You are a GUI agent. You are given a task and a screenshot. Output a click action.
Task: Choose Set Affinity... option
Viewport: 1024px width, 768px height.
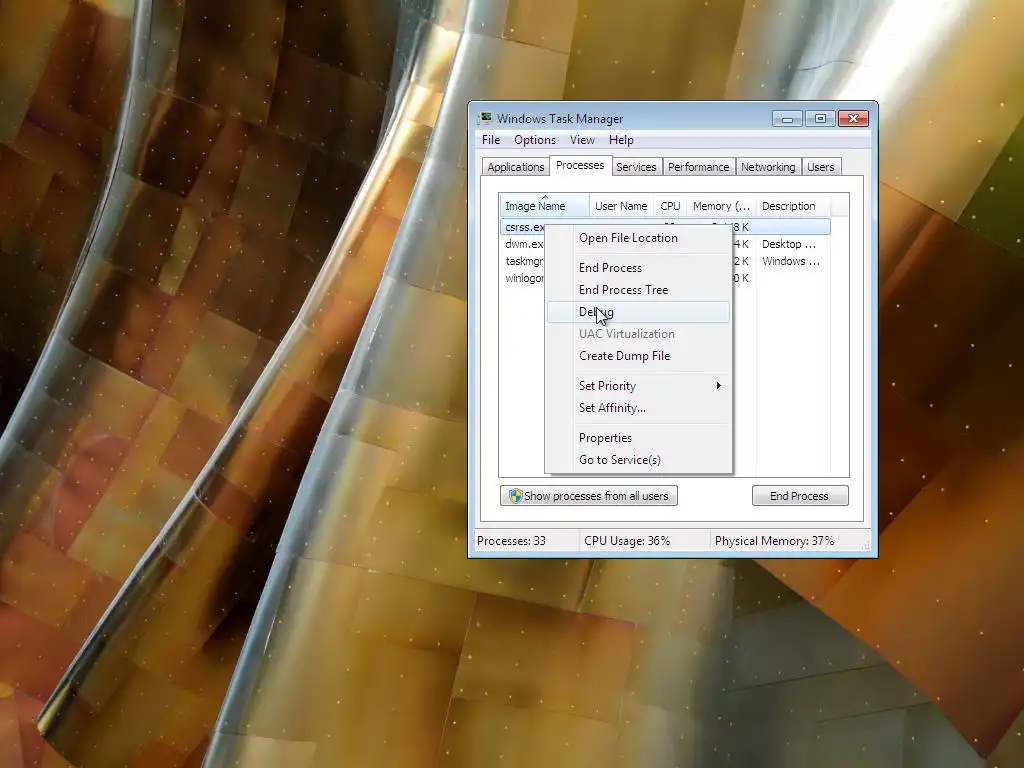639,408
